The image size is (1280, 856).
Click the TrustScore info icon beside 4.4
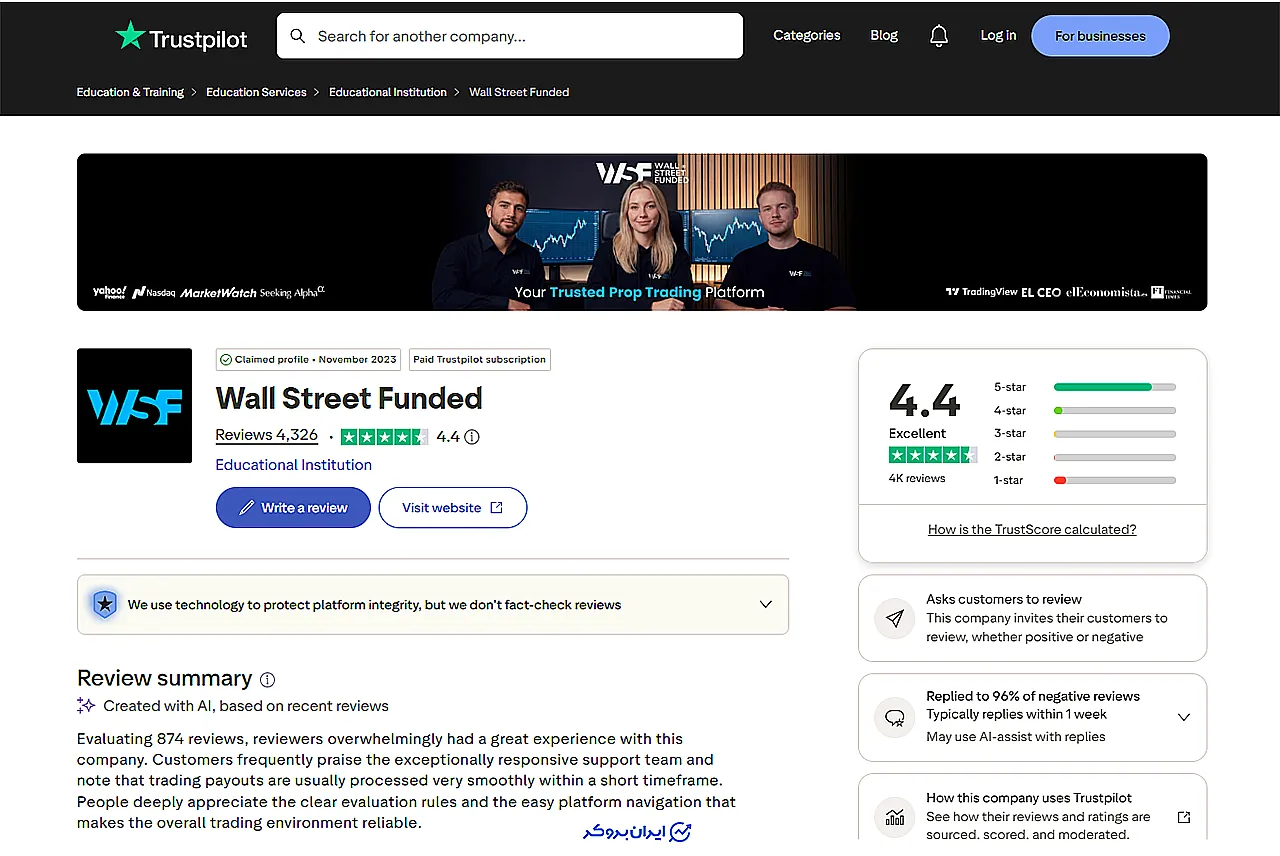tap(472, 437)
